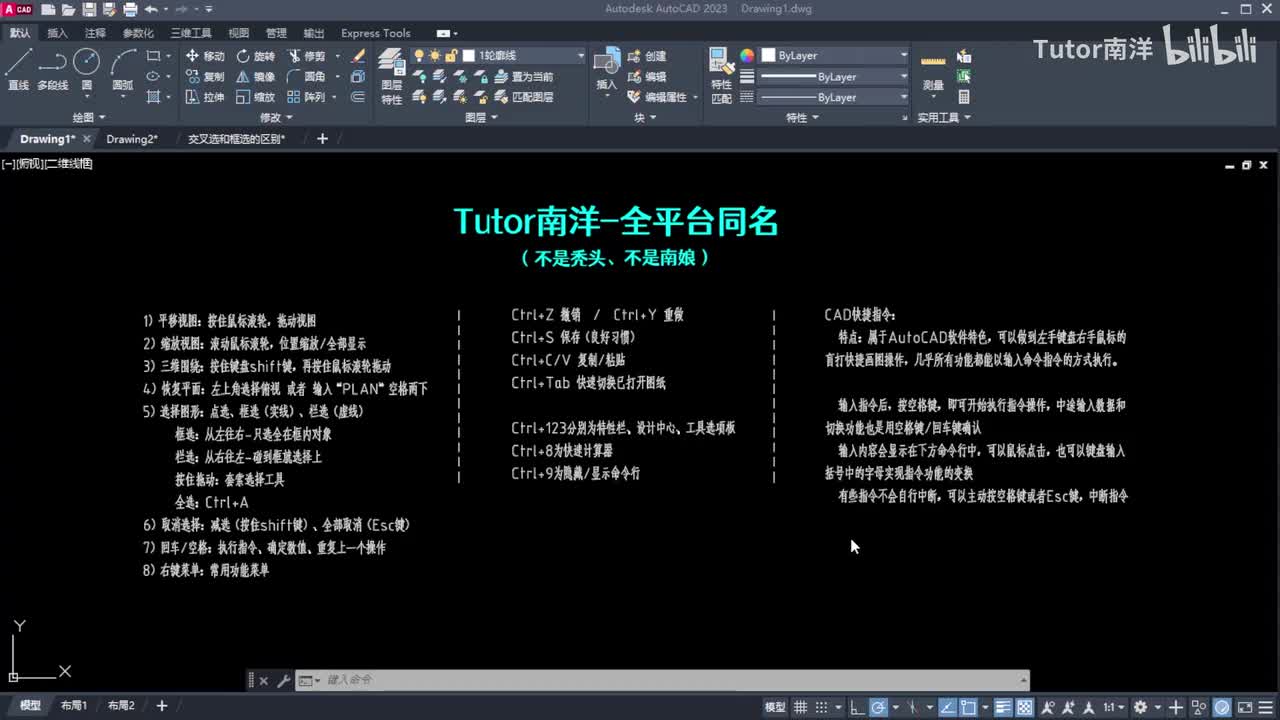Toggle the grid display in status bar

pyautogui.click(x=800, y=707)
